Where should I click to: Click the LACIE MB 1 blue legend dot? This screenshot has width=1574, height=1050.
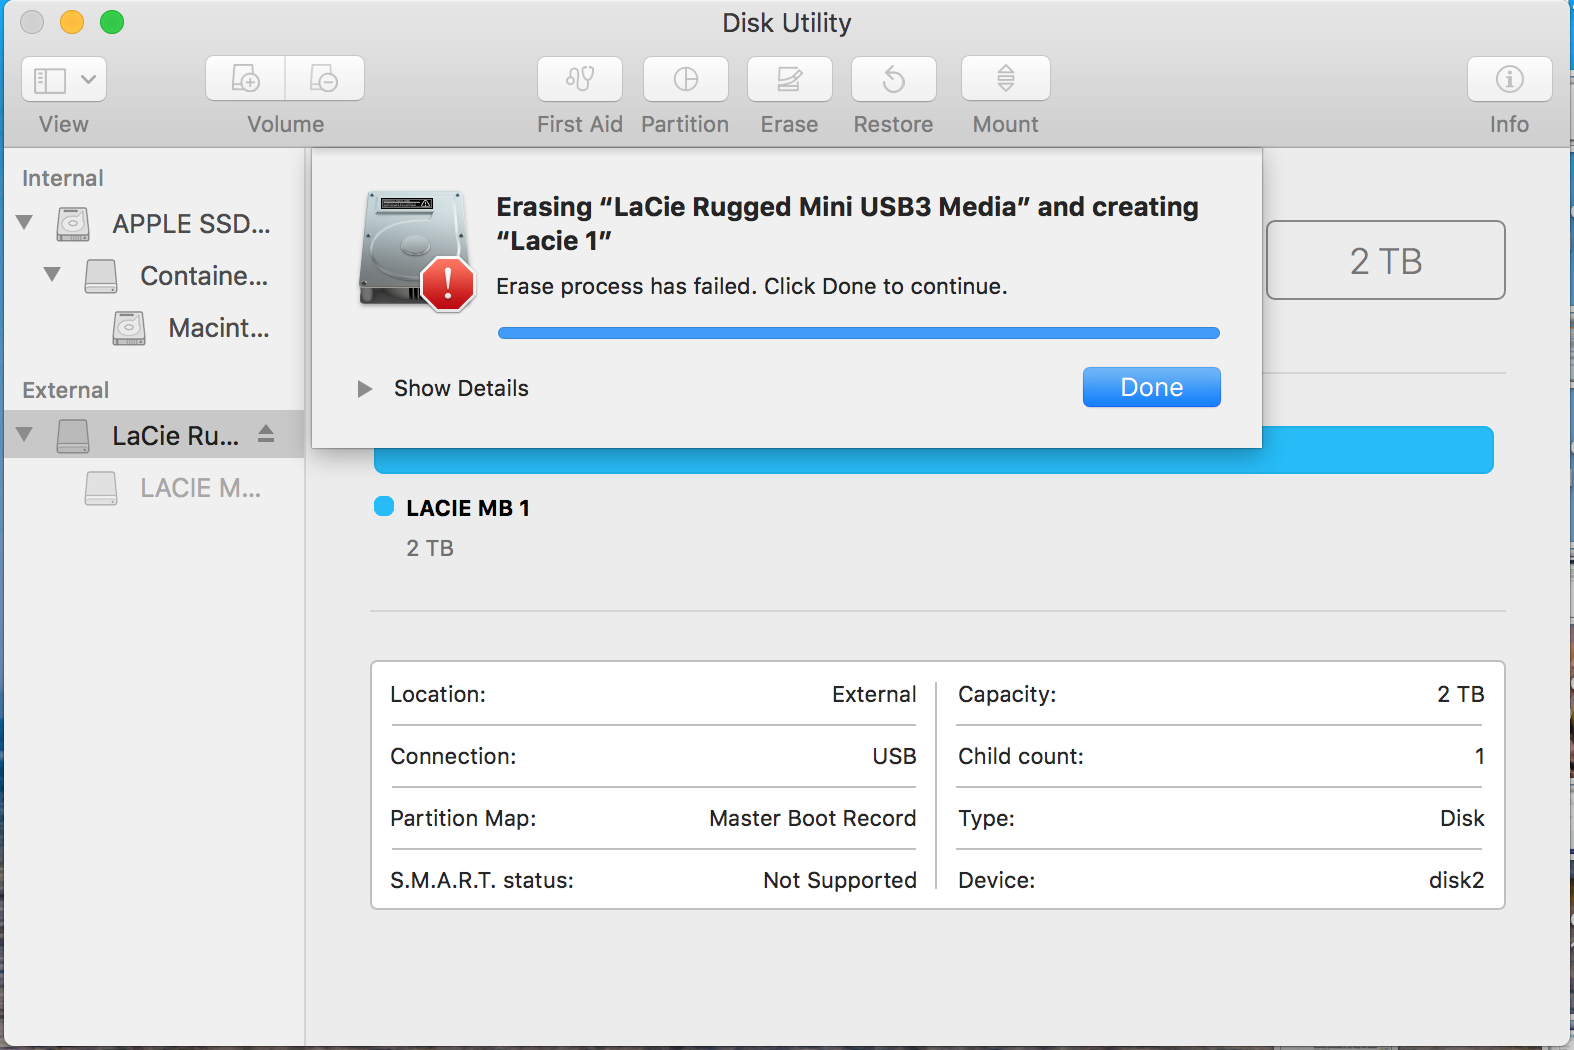pyautogui.click(x=384, y=506)
